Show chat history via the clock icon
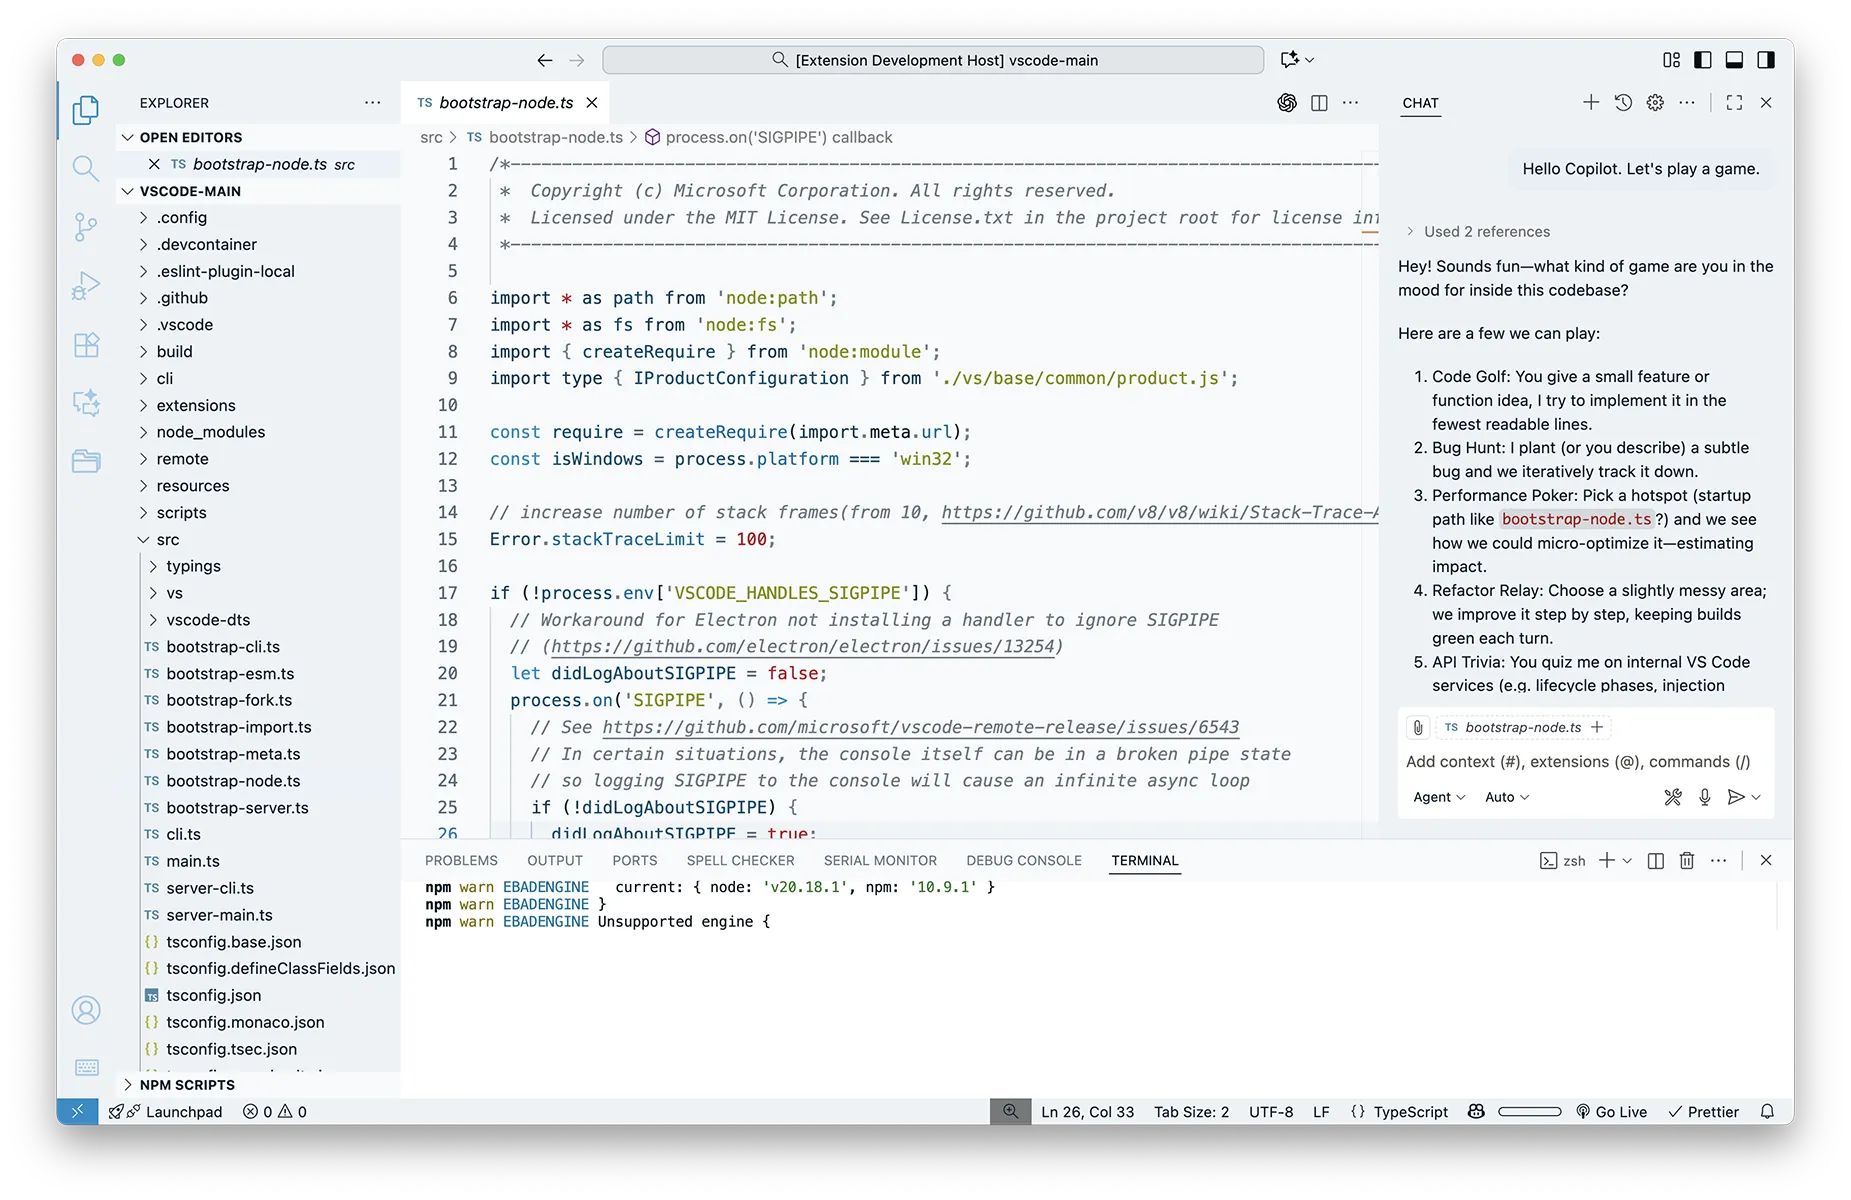The image size is (1851, 1200). coord(1622,102)
